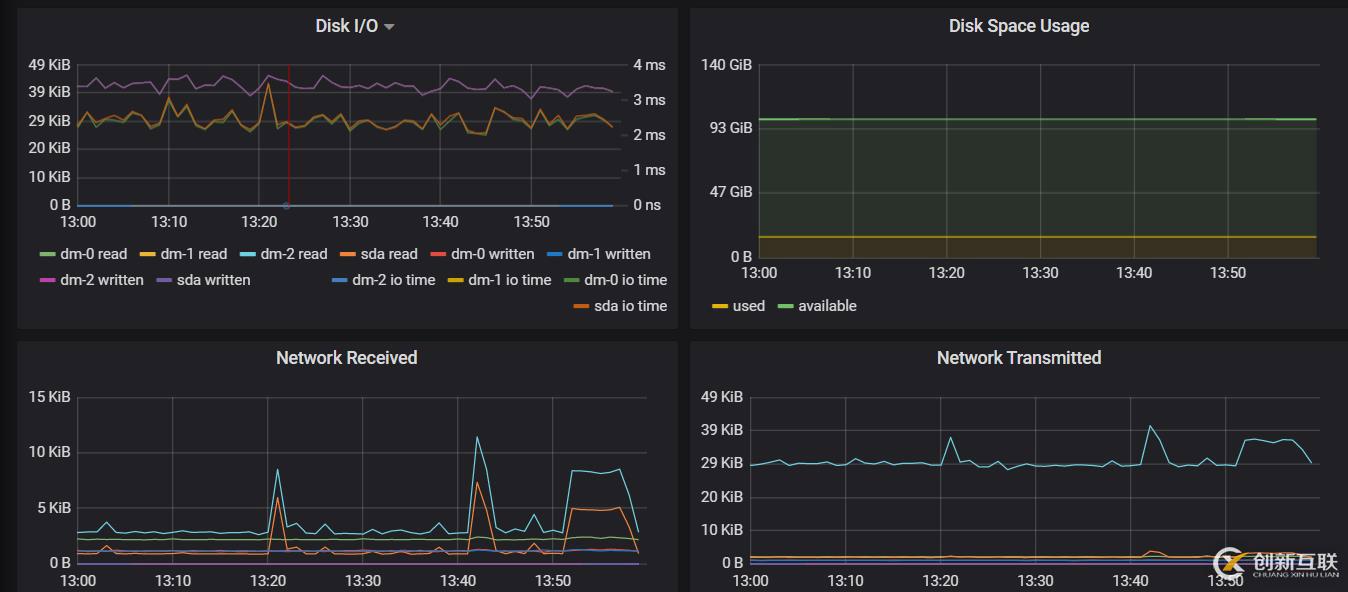Open the Disk I/O panel title menu
The image size is (1348, 592).
click(x=355, y=26)
